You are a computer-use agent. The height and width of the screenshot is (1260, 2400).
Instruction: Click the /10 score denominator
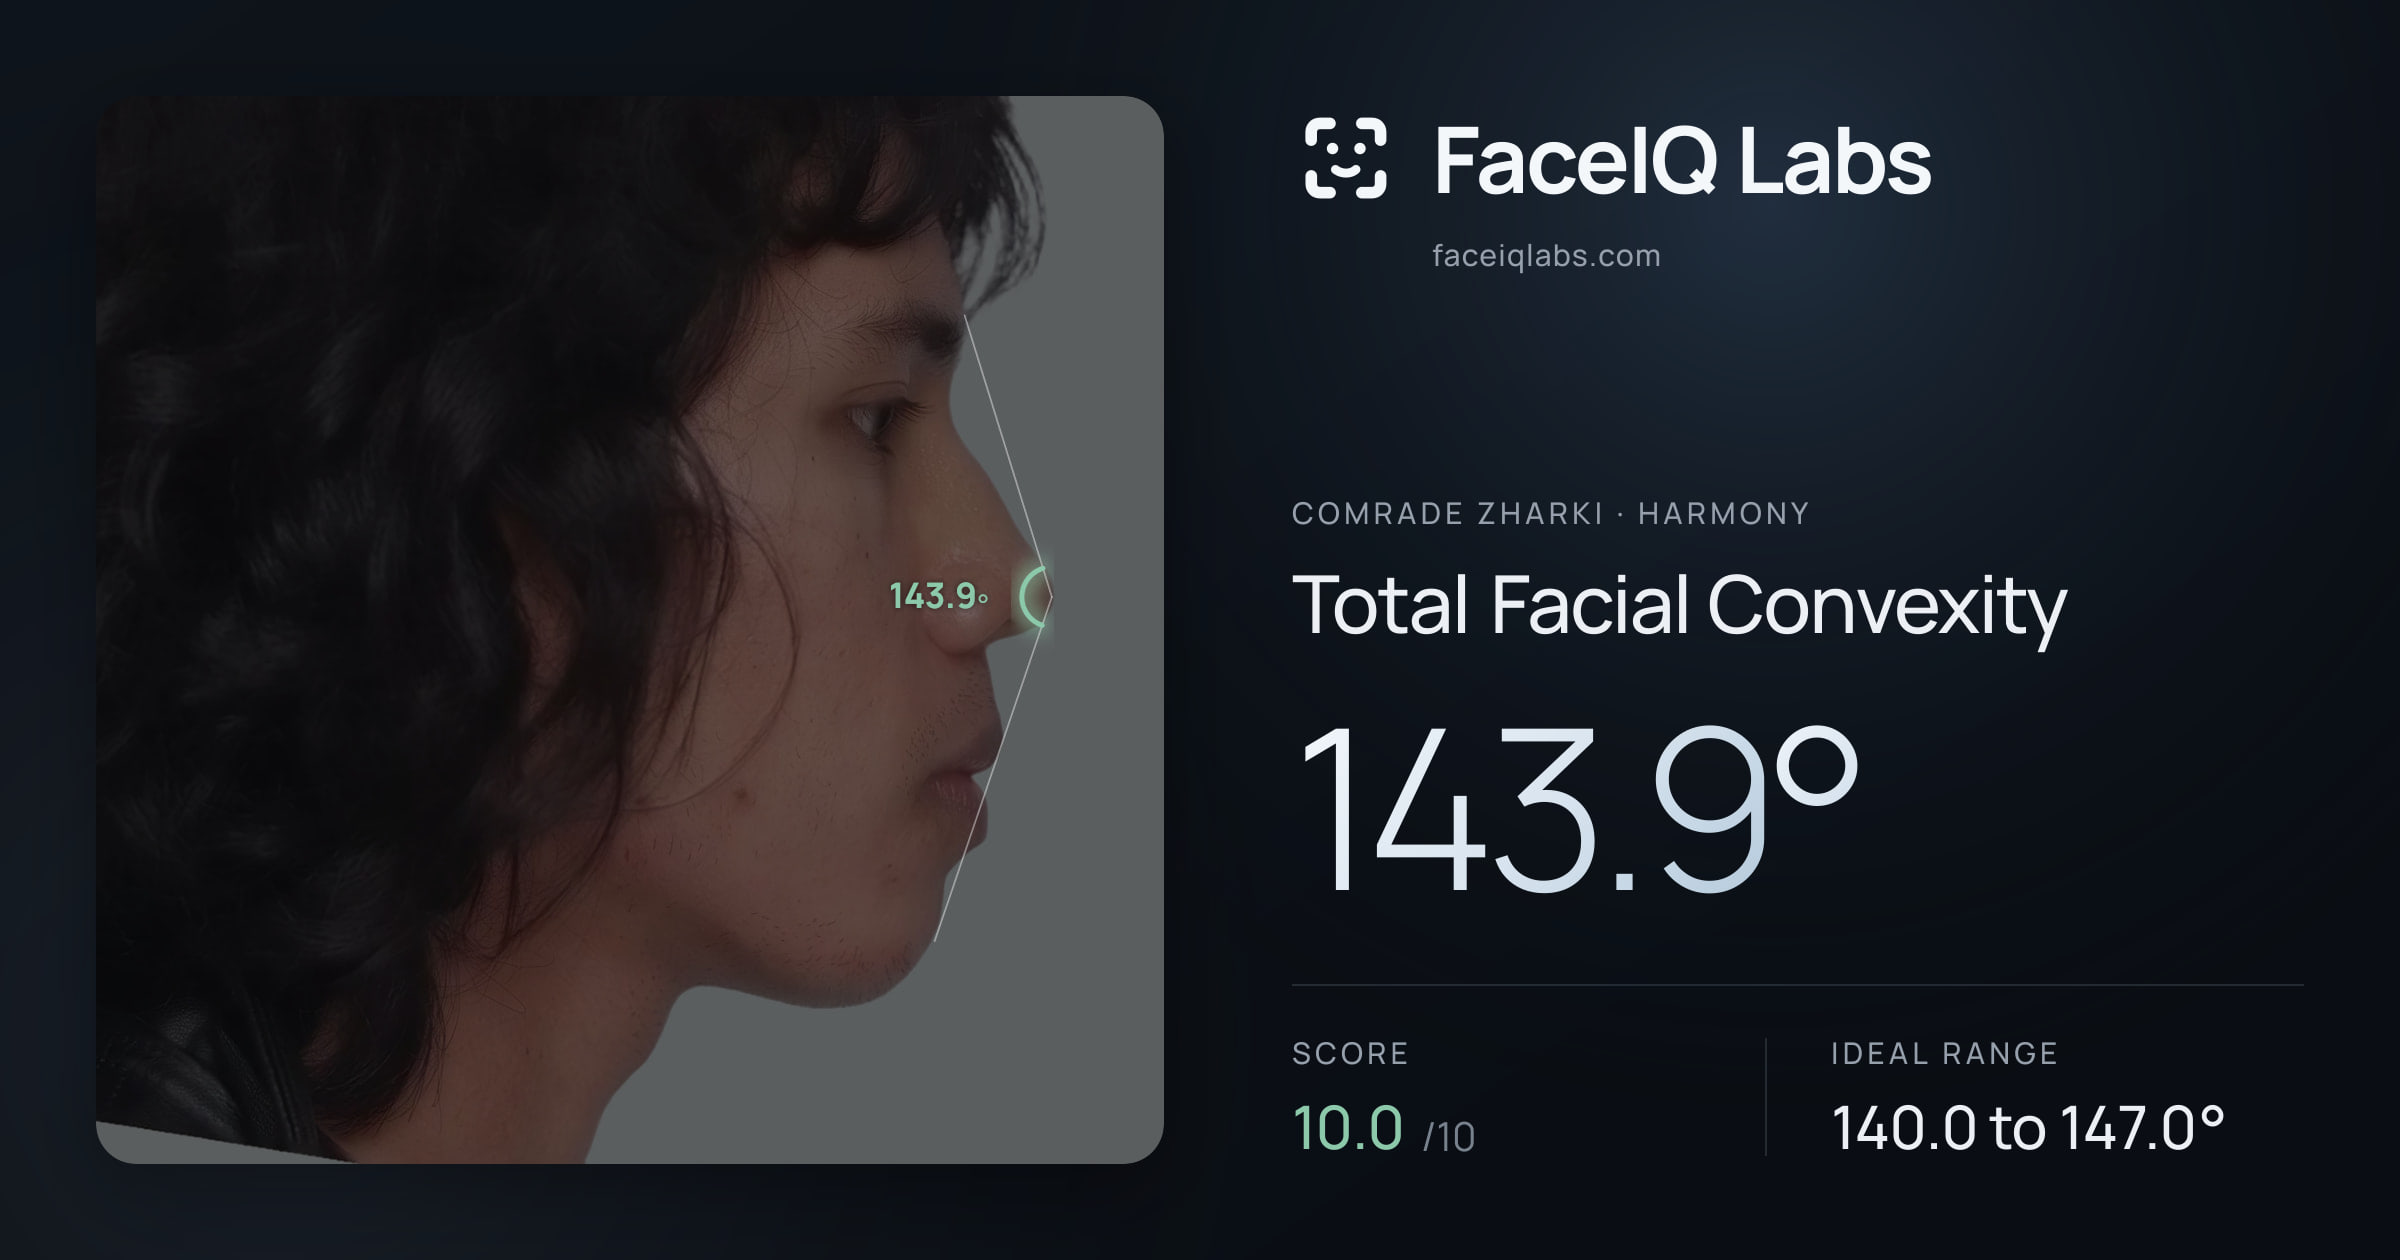click(x=1449, y=1137)
